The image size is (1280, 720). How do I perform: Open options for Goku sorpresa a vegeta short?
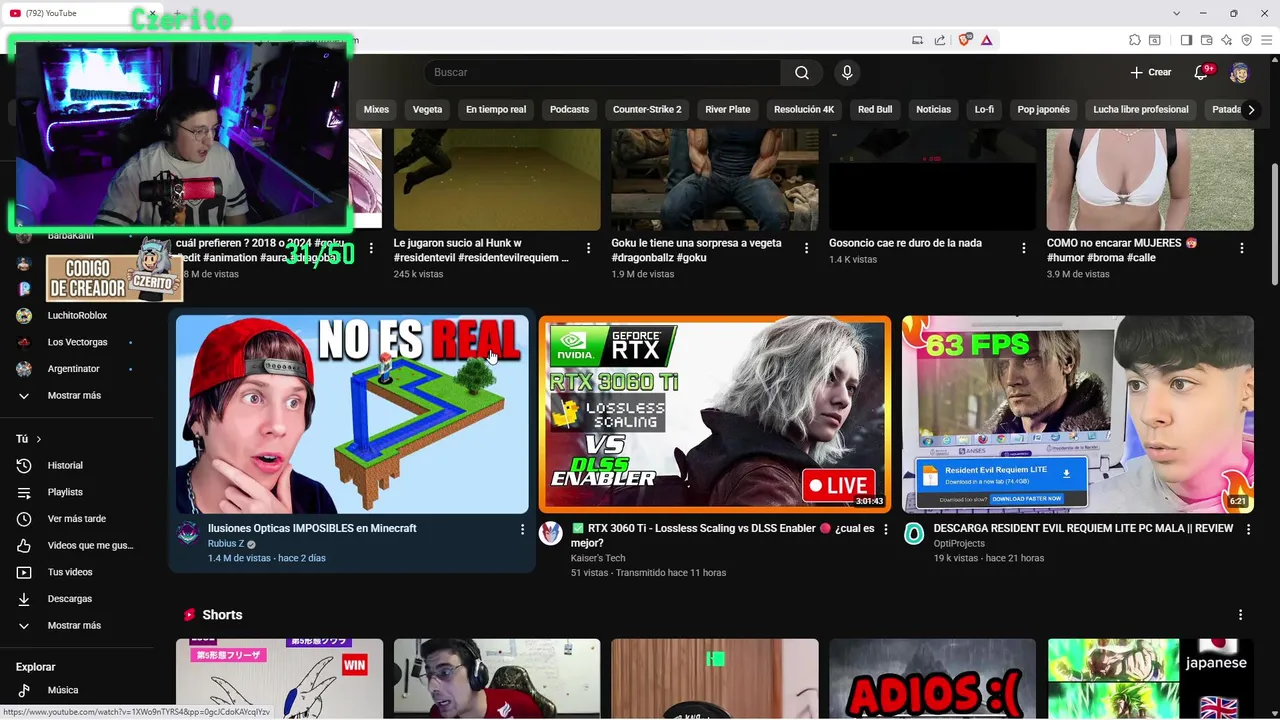806,248
